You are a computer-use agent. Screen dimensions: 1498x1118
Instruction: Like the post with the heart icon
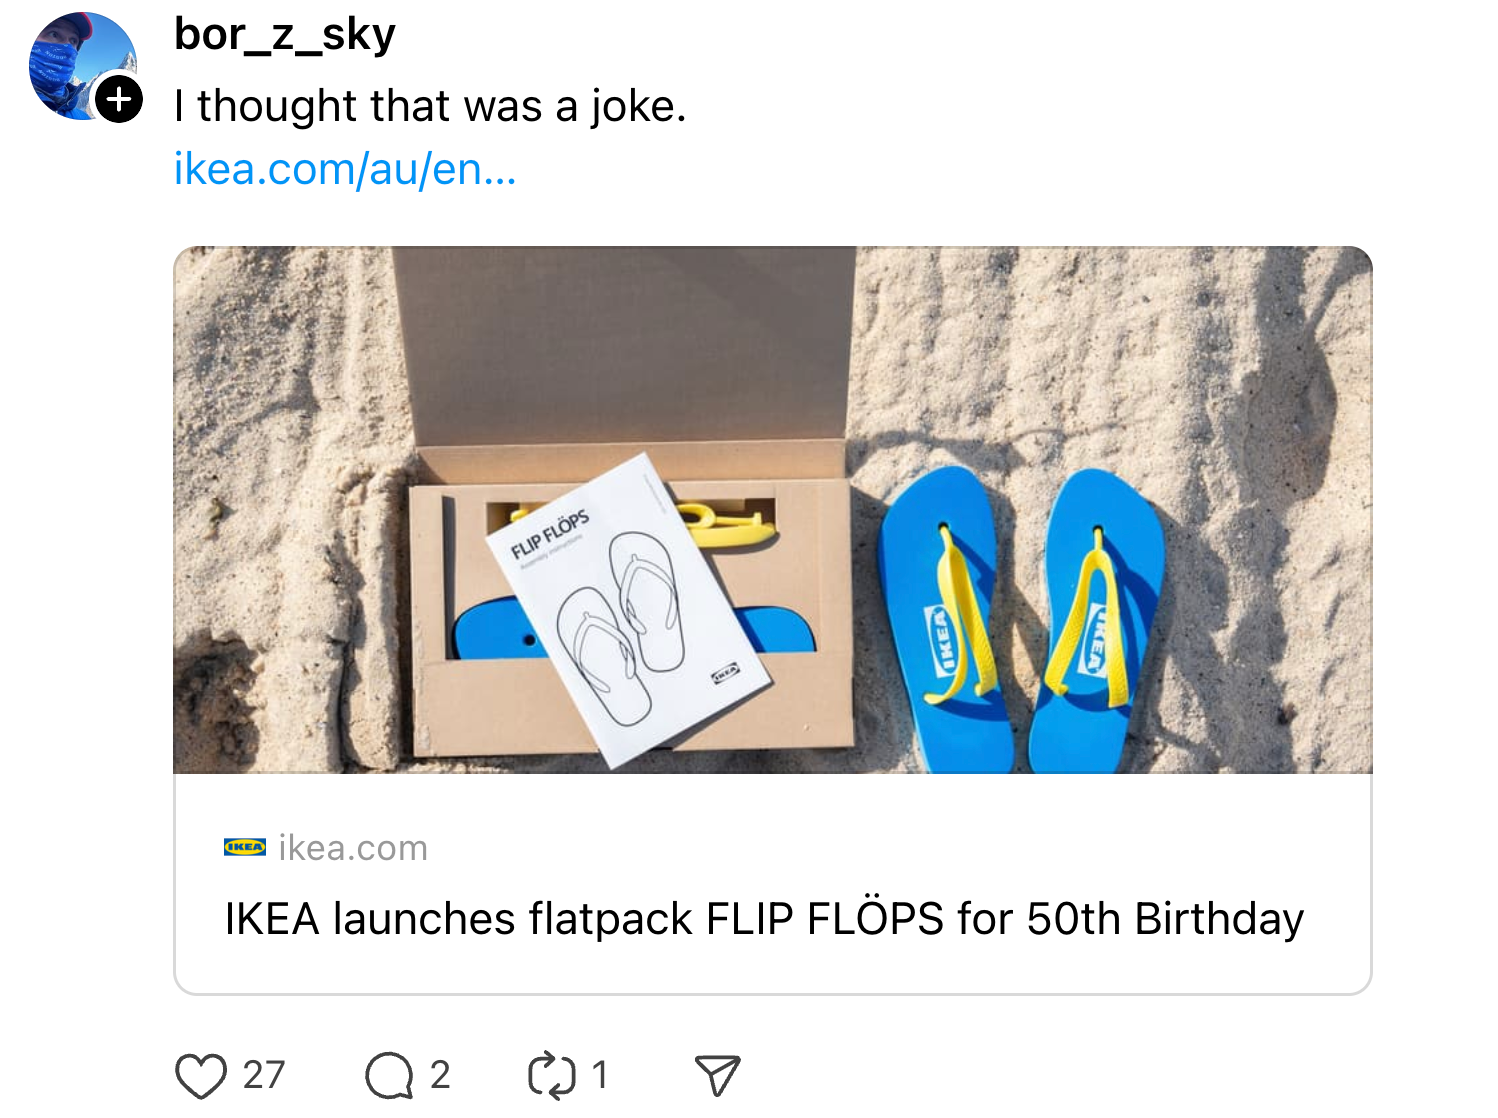tap(201, 1076)
